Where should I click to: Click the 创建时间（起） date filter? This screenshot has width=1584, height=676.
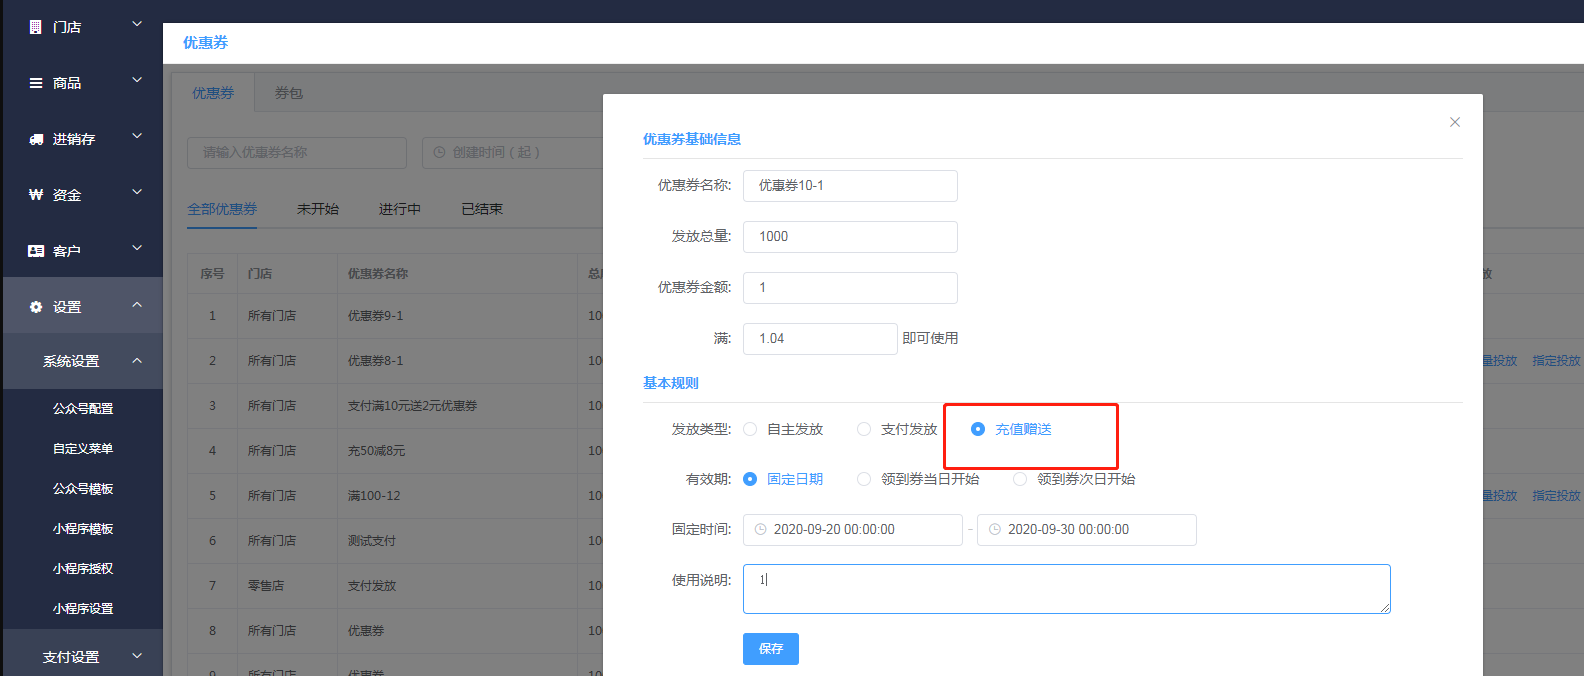[x=512, y=153]
